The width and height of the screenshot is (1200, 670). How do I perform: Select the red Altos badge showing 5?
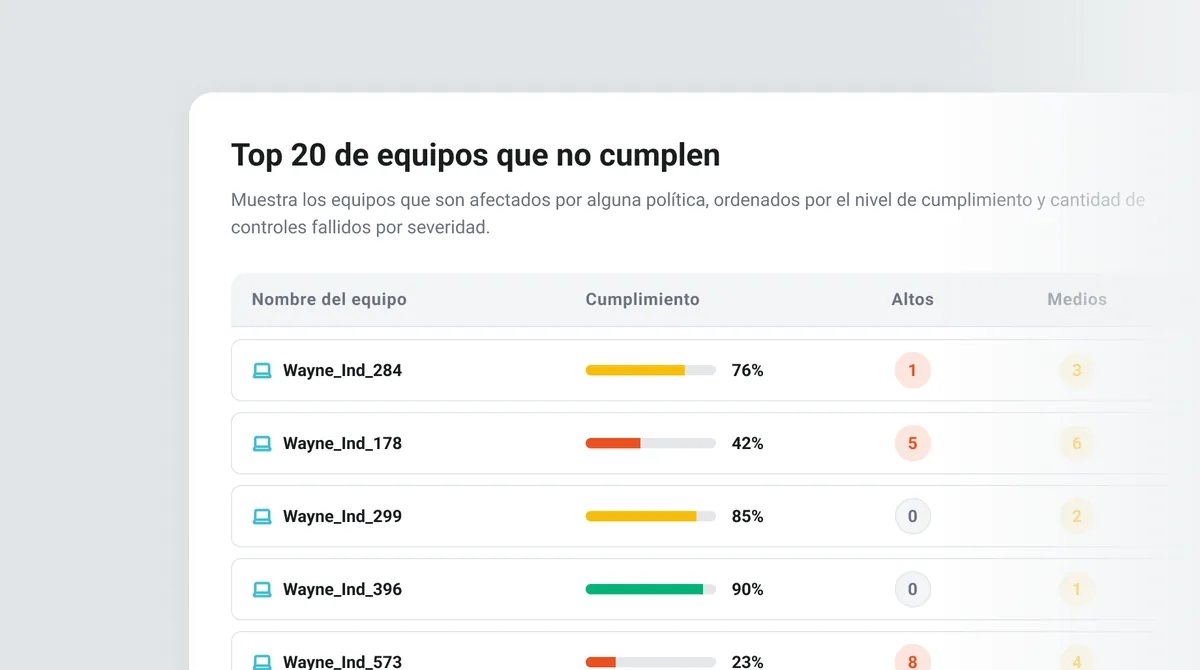pos(912,444)
